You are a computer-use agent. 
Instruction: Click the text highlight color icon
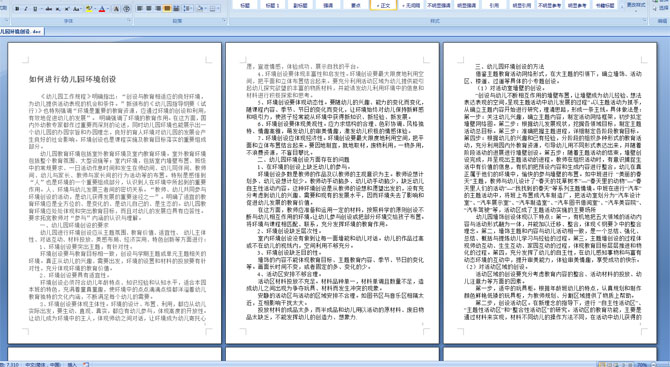pos(89,9)
